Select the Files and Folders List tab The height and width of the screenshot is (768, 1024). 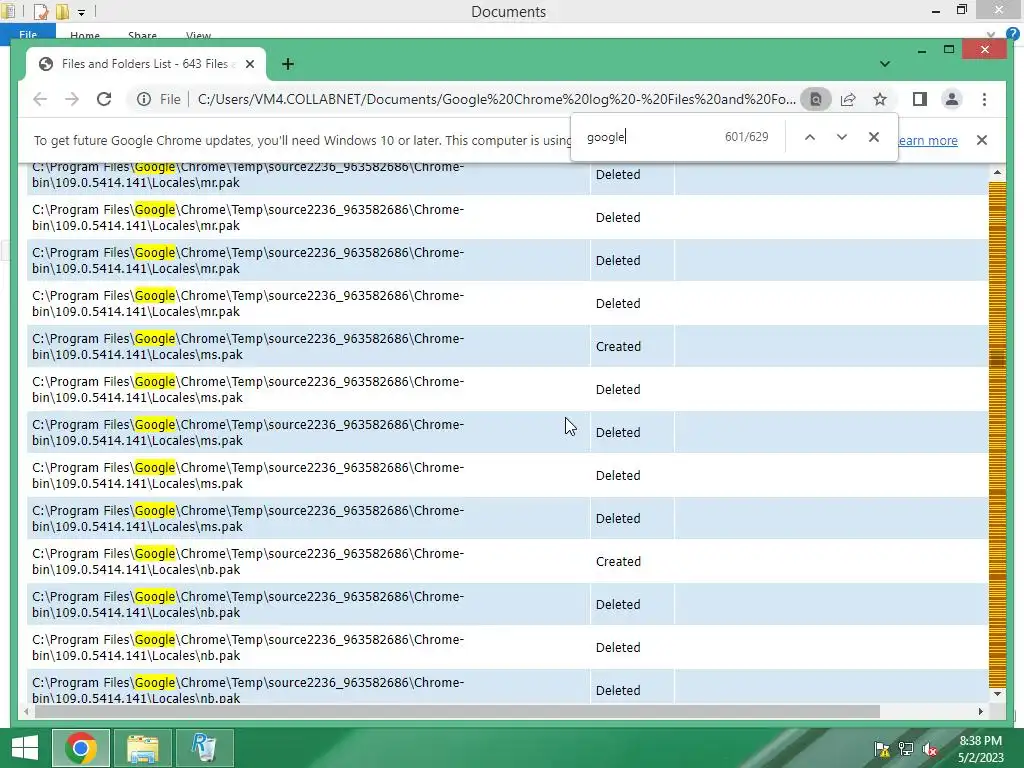tap(145, 64)
